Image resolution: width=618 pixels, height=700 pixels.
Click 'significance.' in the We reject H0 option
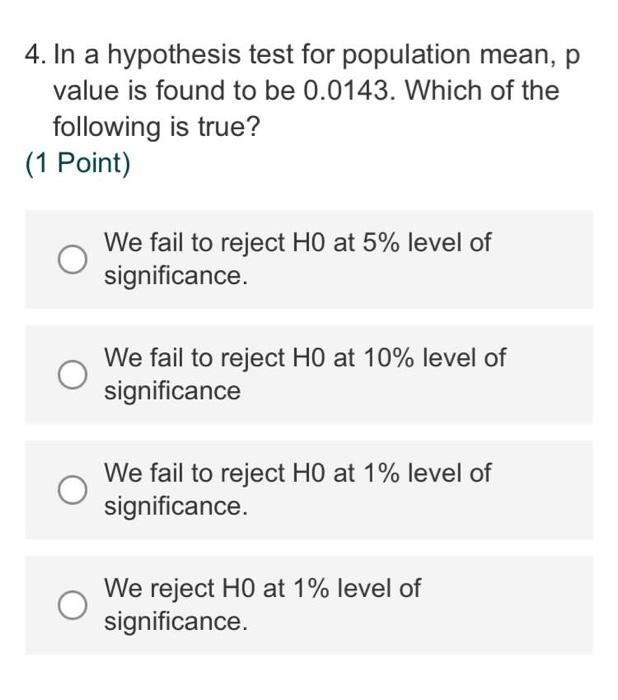click(175, 622)
